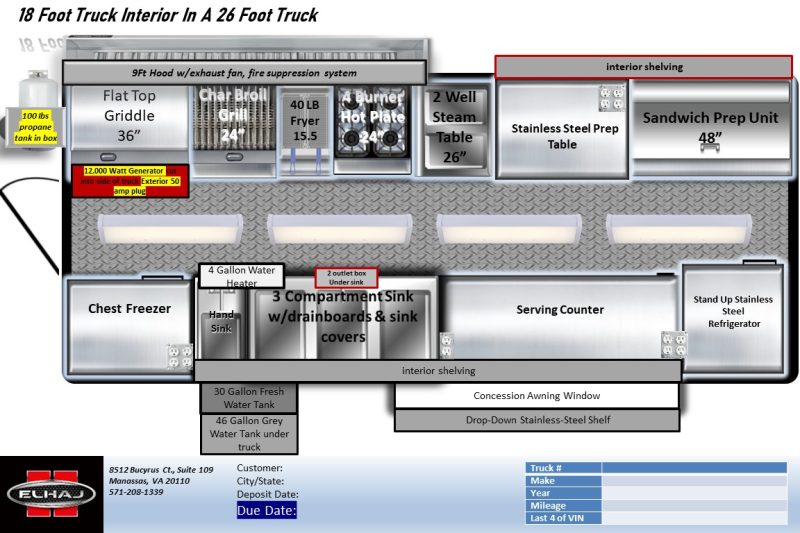Screen dimensions: 800x533
Task: Click the 18 Foot Truck Interior title
Action: (x=168, y=15)
